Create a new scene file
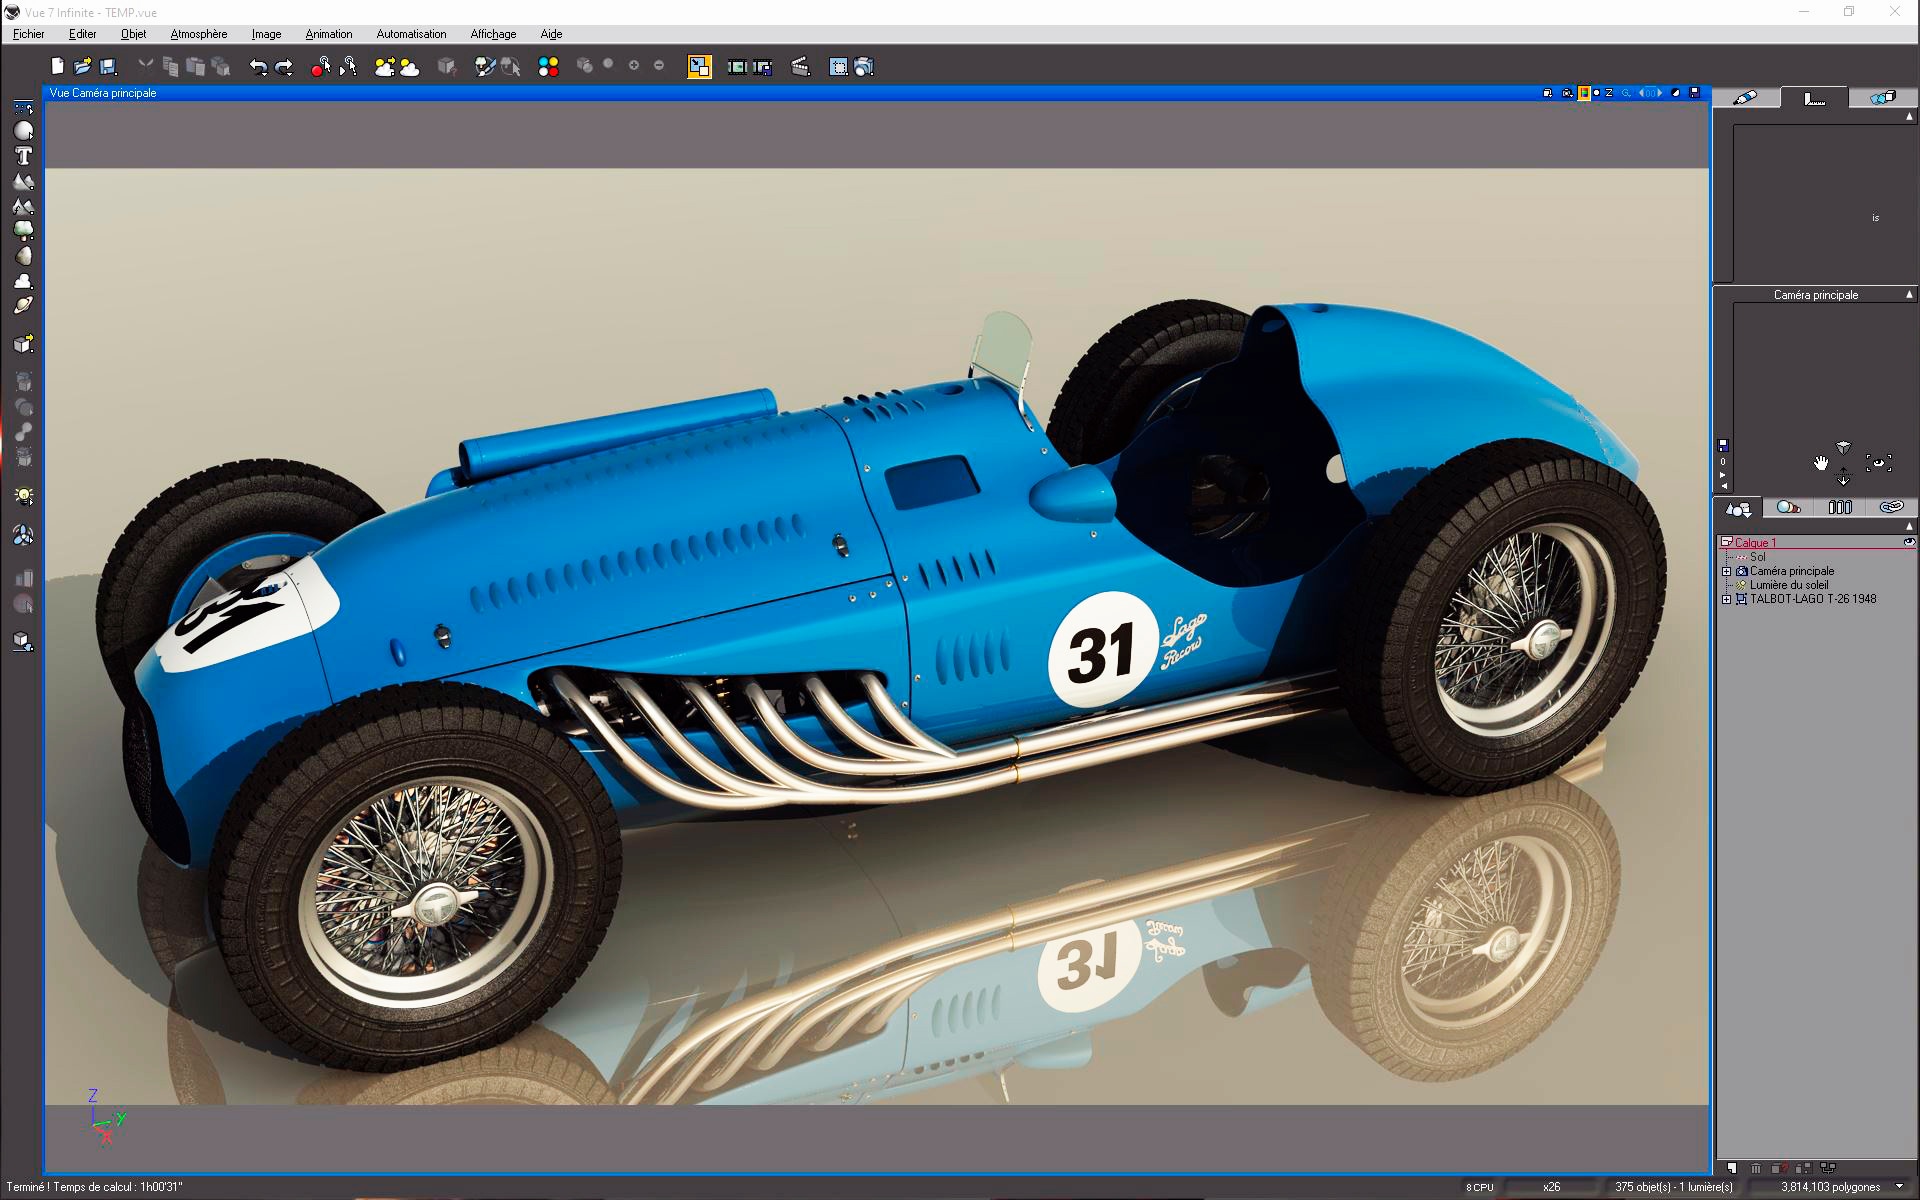The height and width of the screenshot is (1200, 1920). click(57, 67)
